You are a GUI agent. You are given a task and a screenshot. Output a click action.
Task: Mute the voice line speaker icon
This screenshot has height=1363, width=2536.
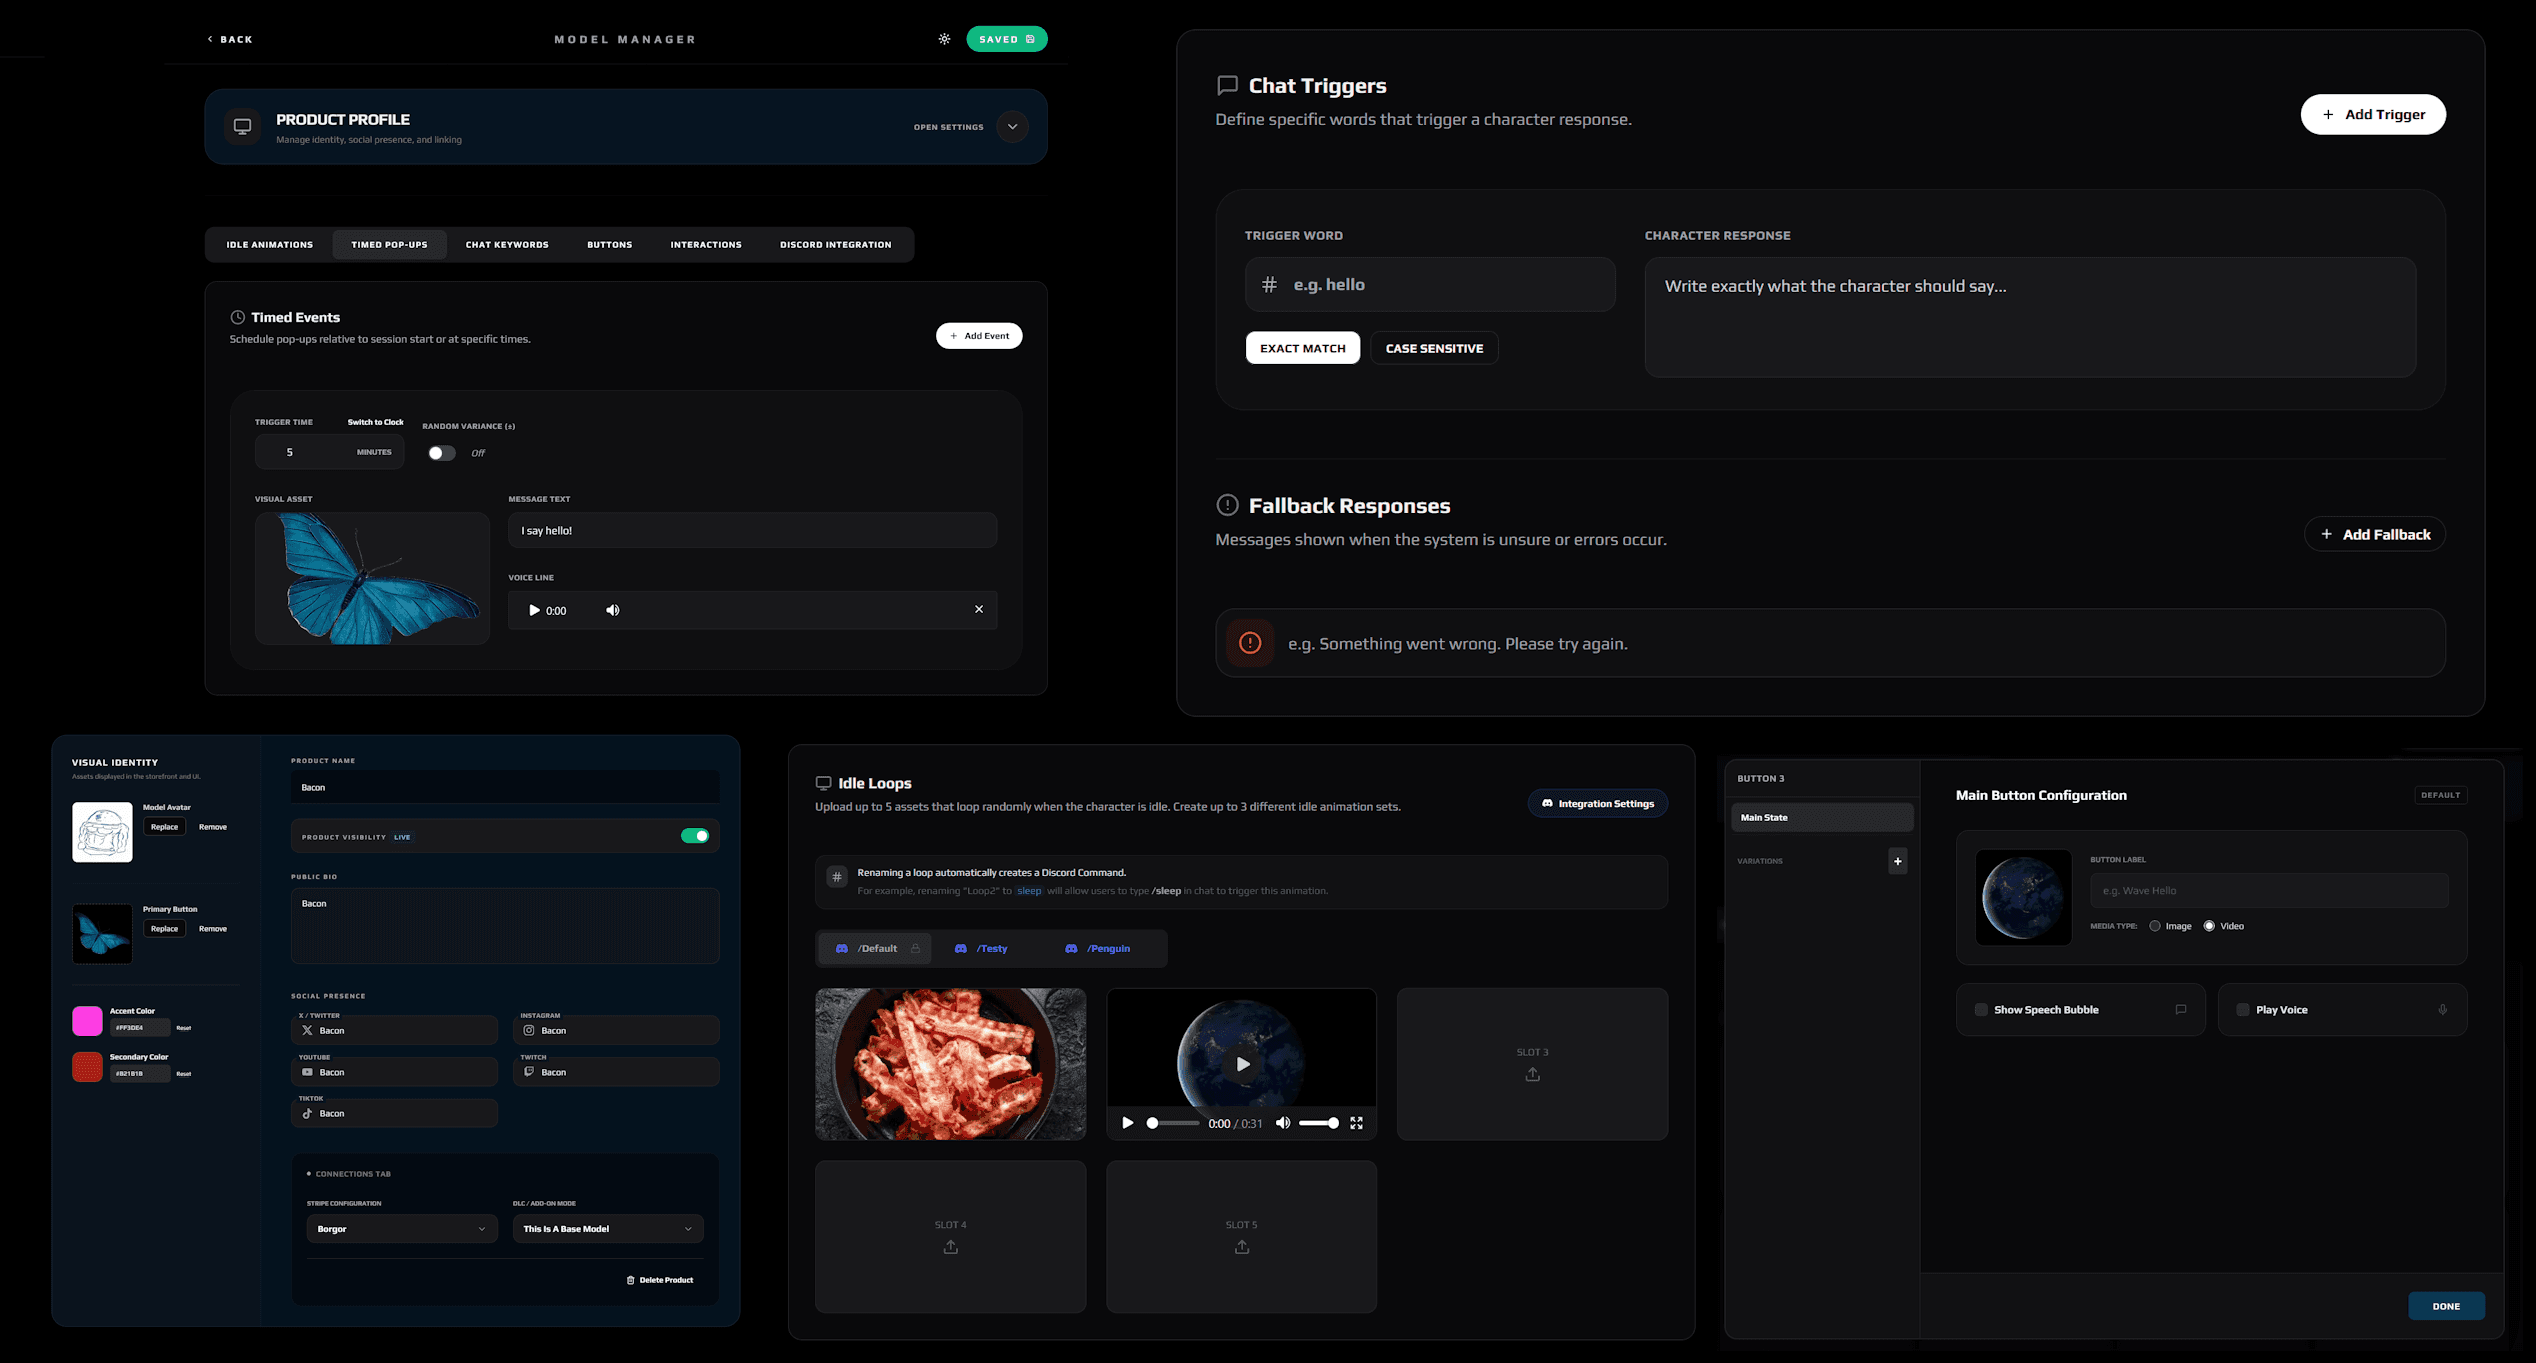coord(613,610)
